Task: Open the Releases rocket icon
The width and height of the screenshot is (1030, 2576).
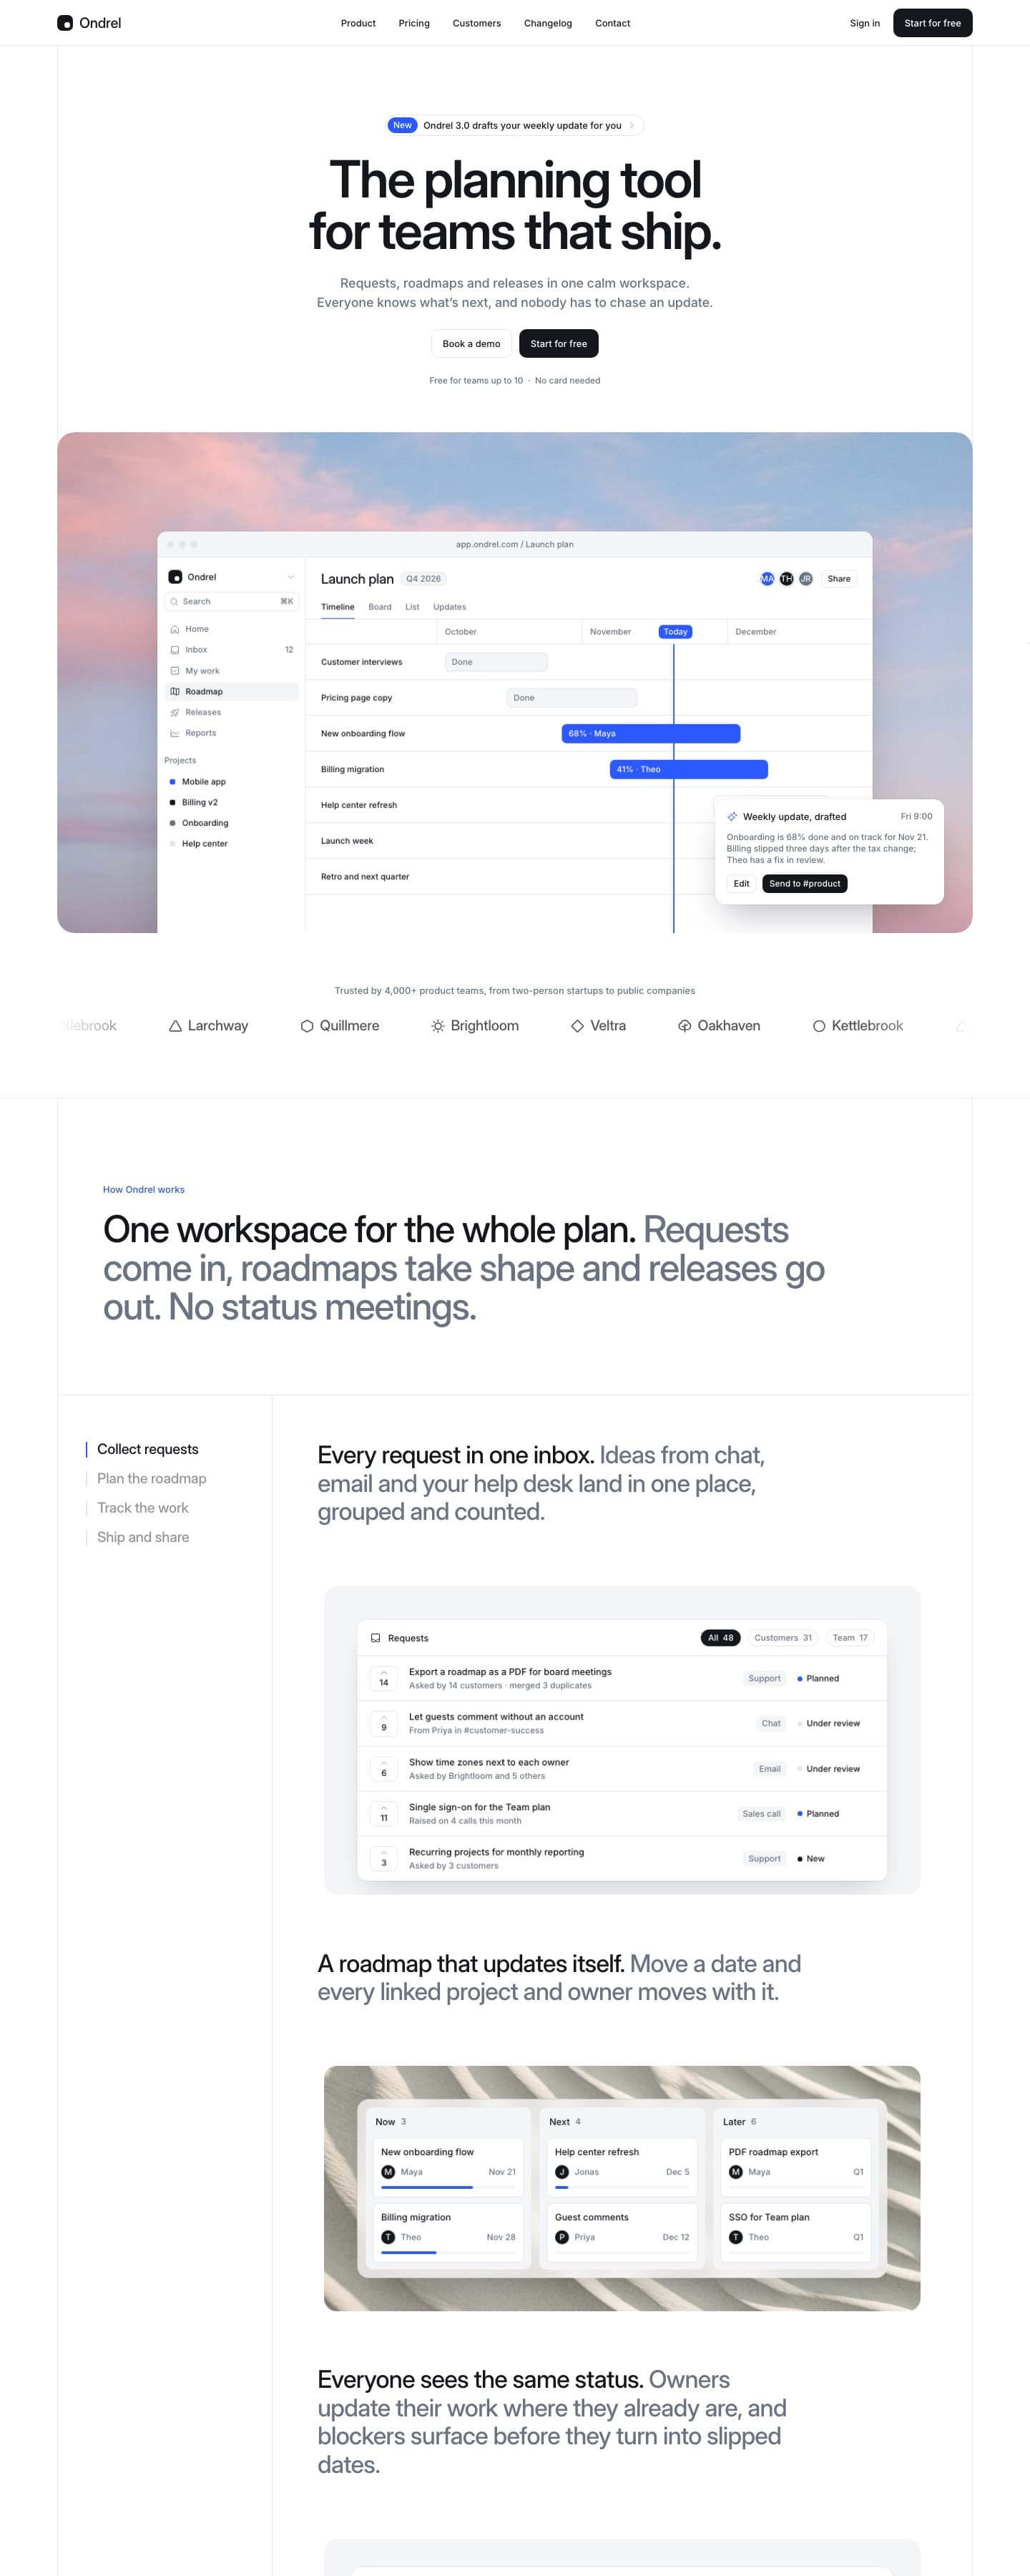Action: tap(175, 712)
